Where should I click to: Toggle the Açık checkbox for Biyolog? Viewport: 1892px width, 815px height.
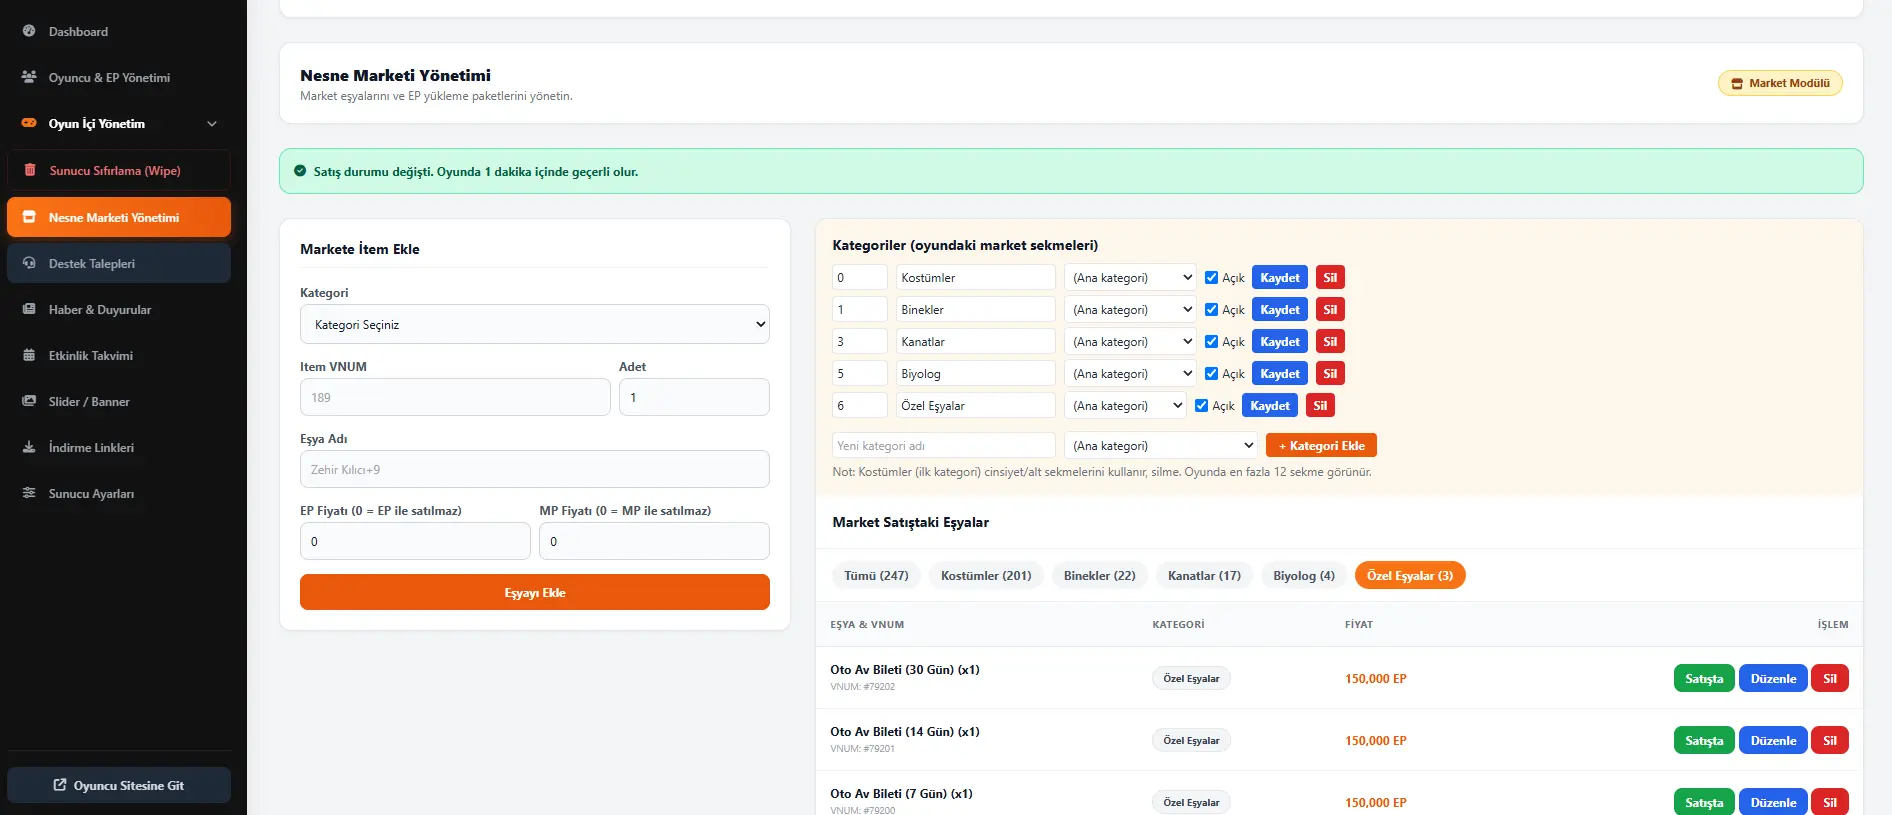1211,373
